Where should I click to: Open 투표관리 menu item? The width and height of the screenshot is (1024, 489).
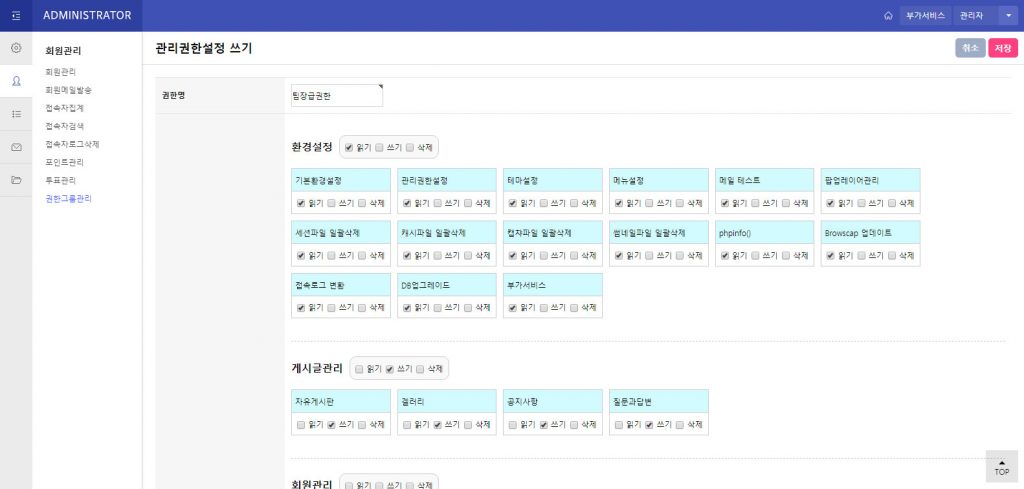[x=61, y=180]
